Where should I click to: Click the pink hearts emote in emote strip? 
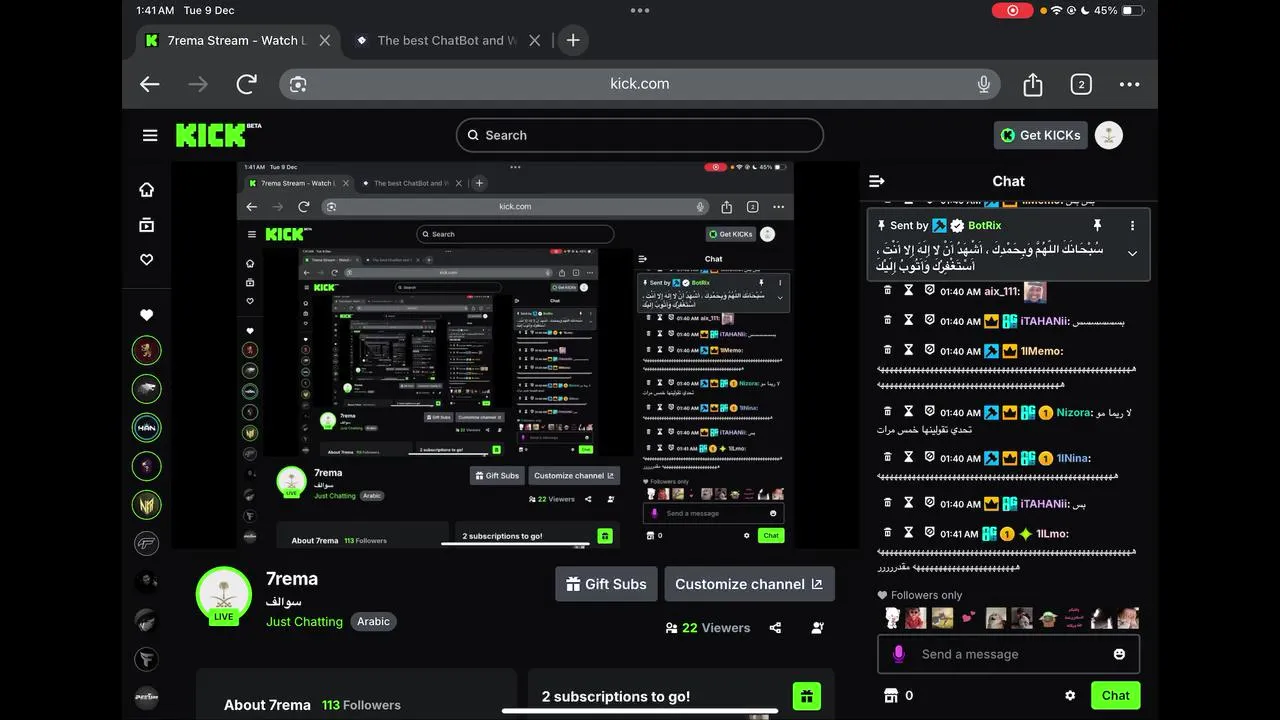[x=968, y=618]
